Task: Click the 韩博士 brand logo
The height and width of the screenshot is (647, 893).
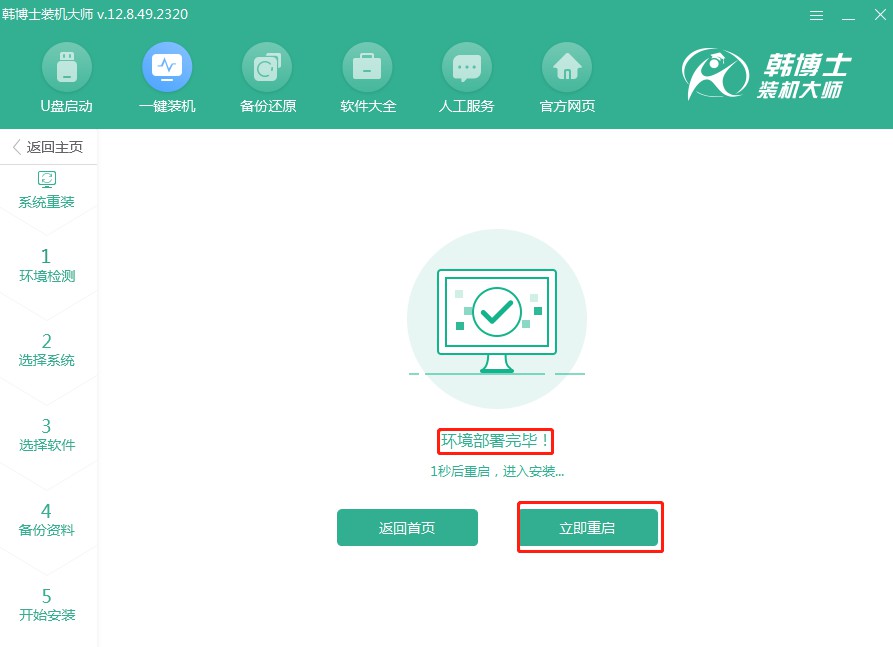Action: pos(766,76)
